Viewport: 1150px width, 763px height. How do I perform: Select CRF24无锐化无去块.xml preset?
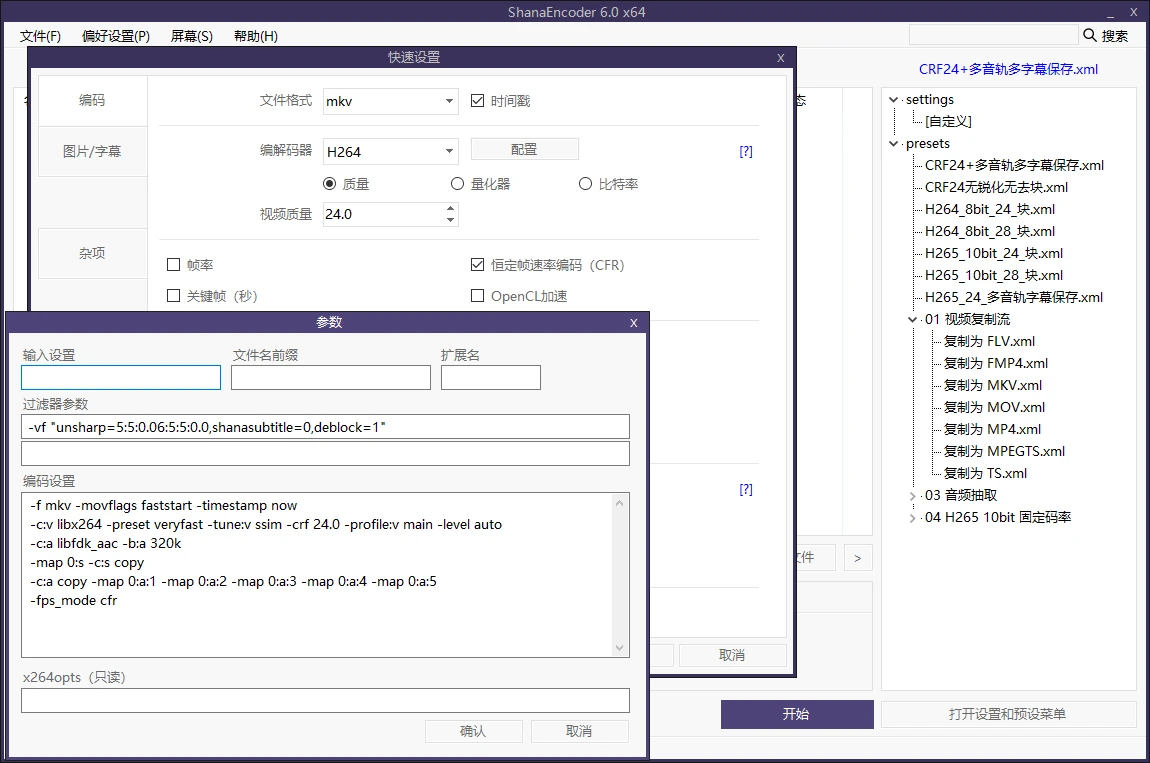click(x=997, y=188)
